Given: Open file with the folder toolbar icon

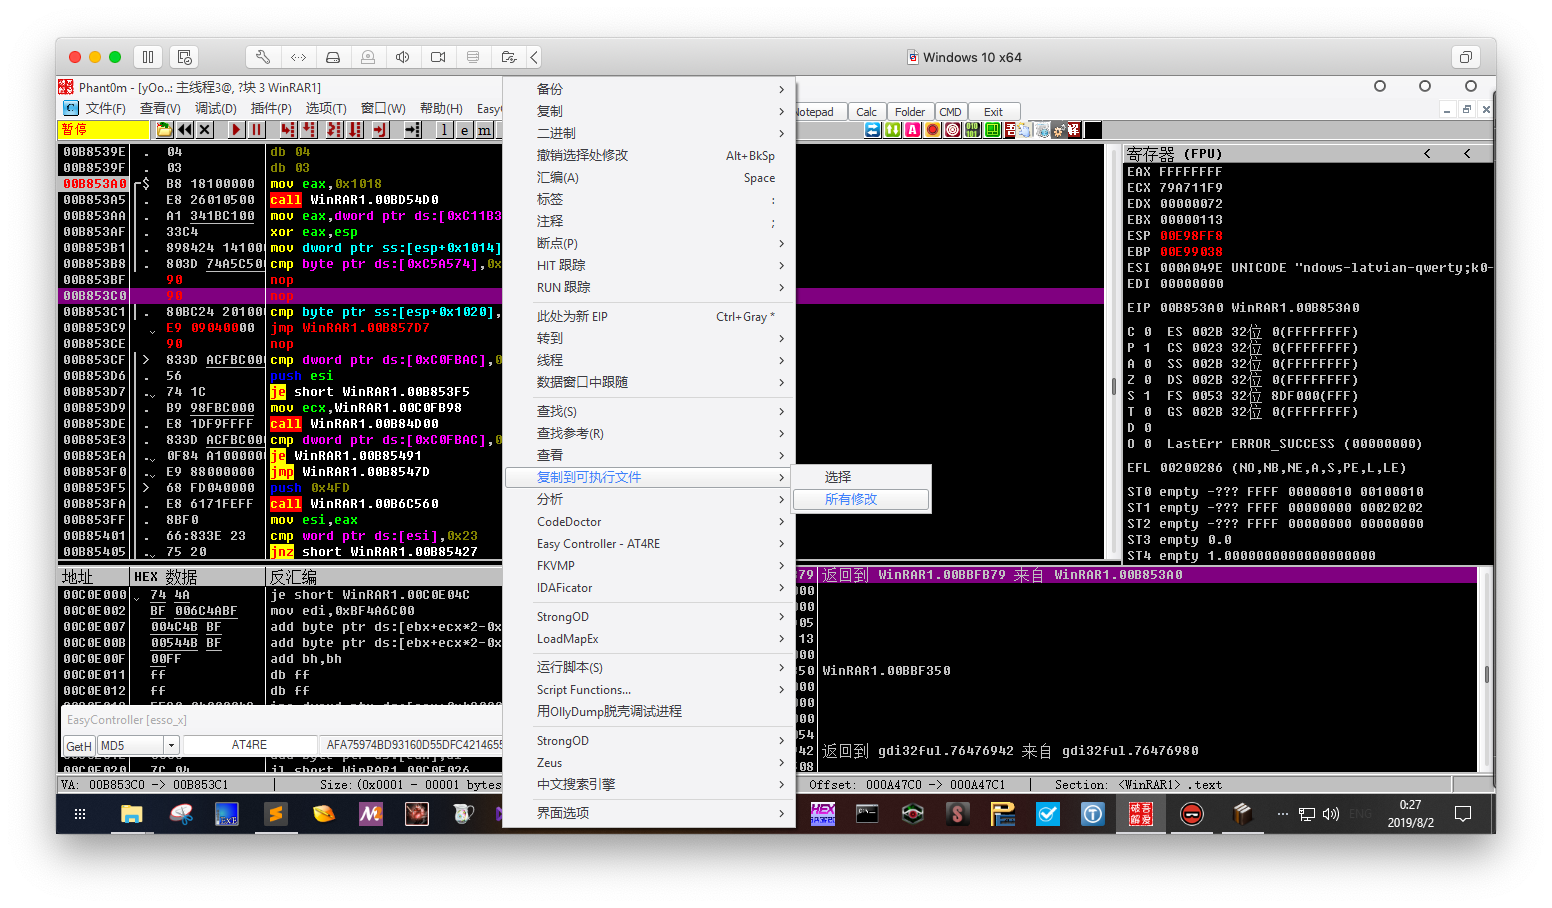Looking at the screenshot, I should click(164, 130).
